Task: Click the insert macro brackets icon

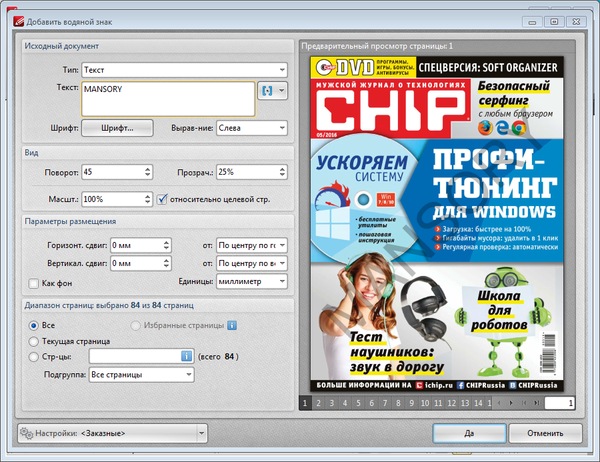Action: click(267, 90)
